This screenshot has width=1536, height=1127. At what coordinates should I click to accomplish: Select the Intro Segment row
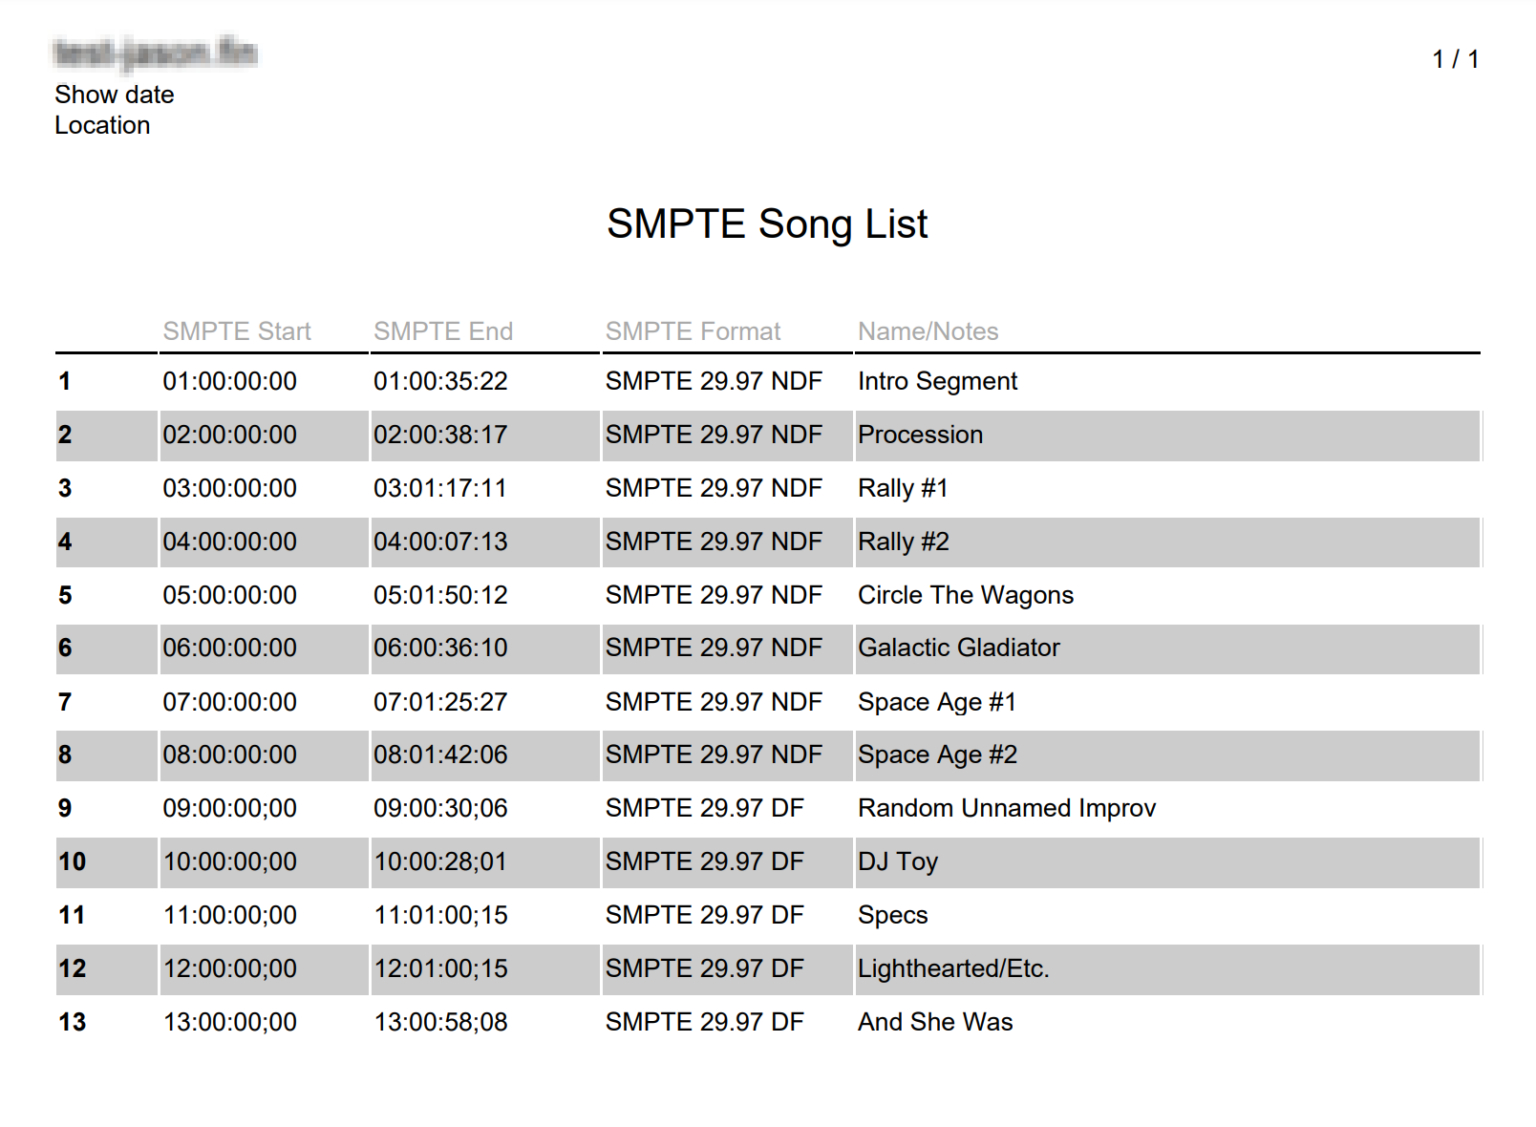937,381
